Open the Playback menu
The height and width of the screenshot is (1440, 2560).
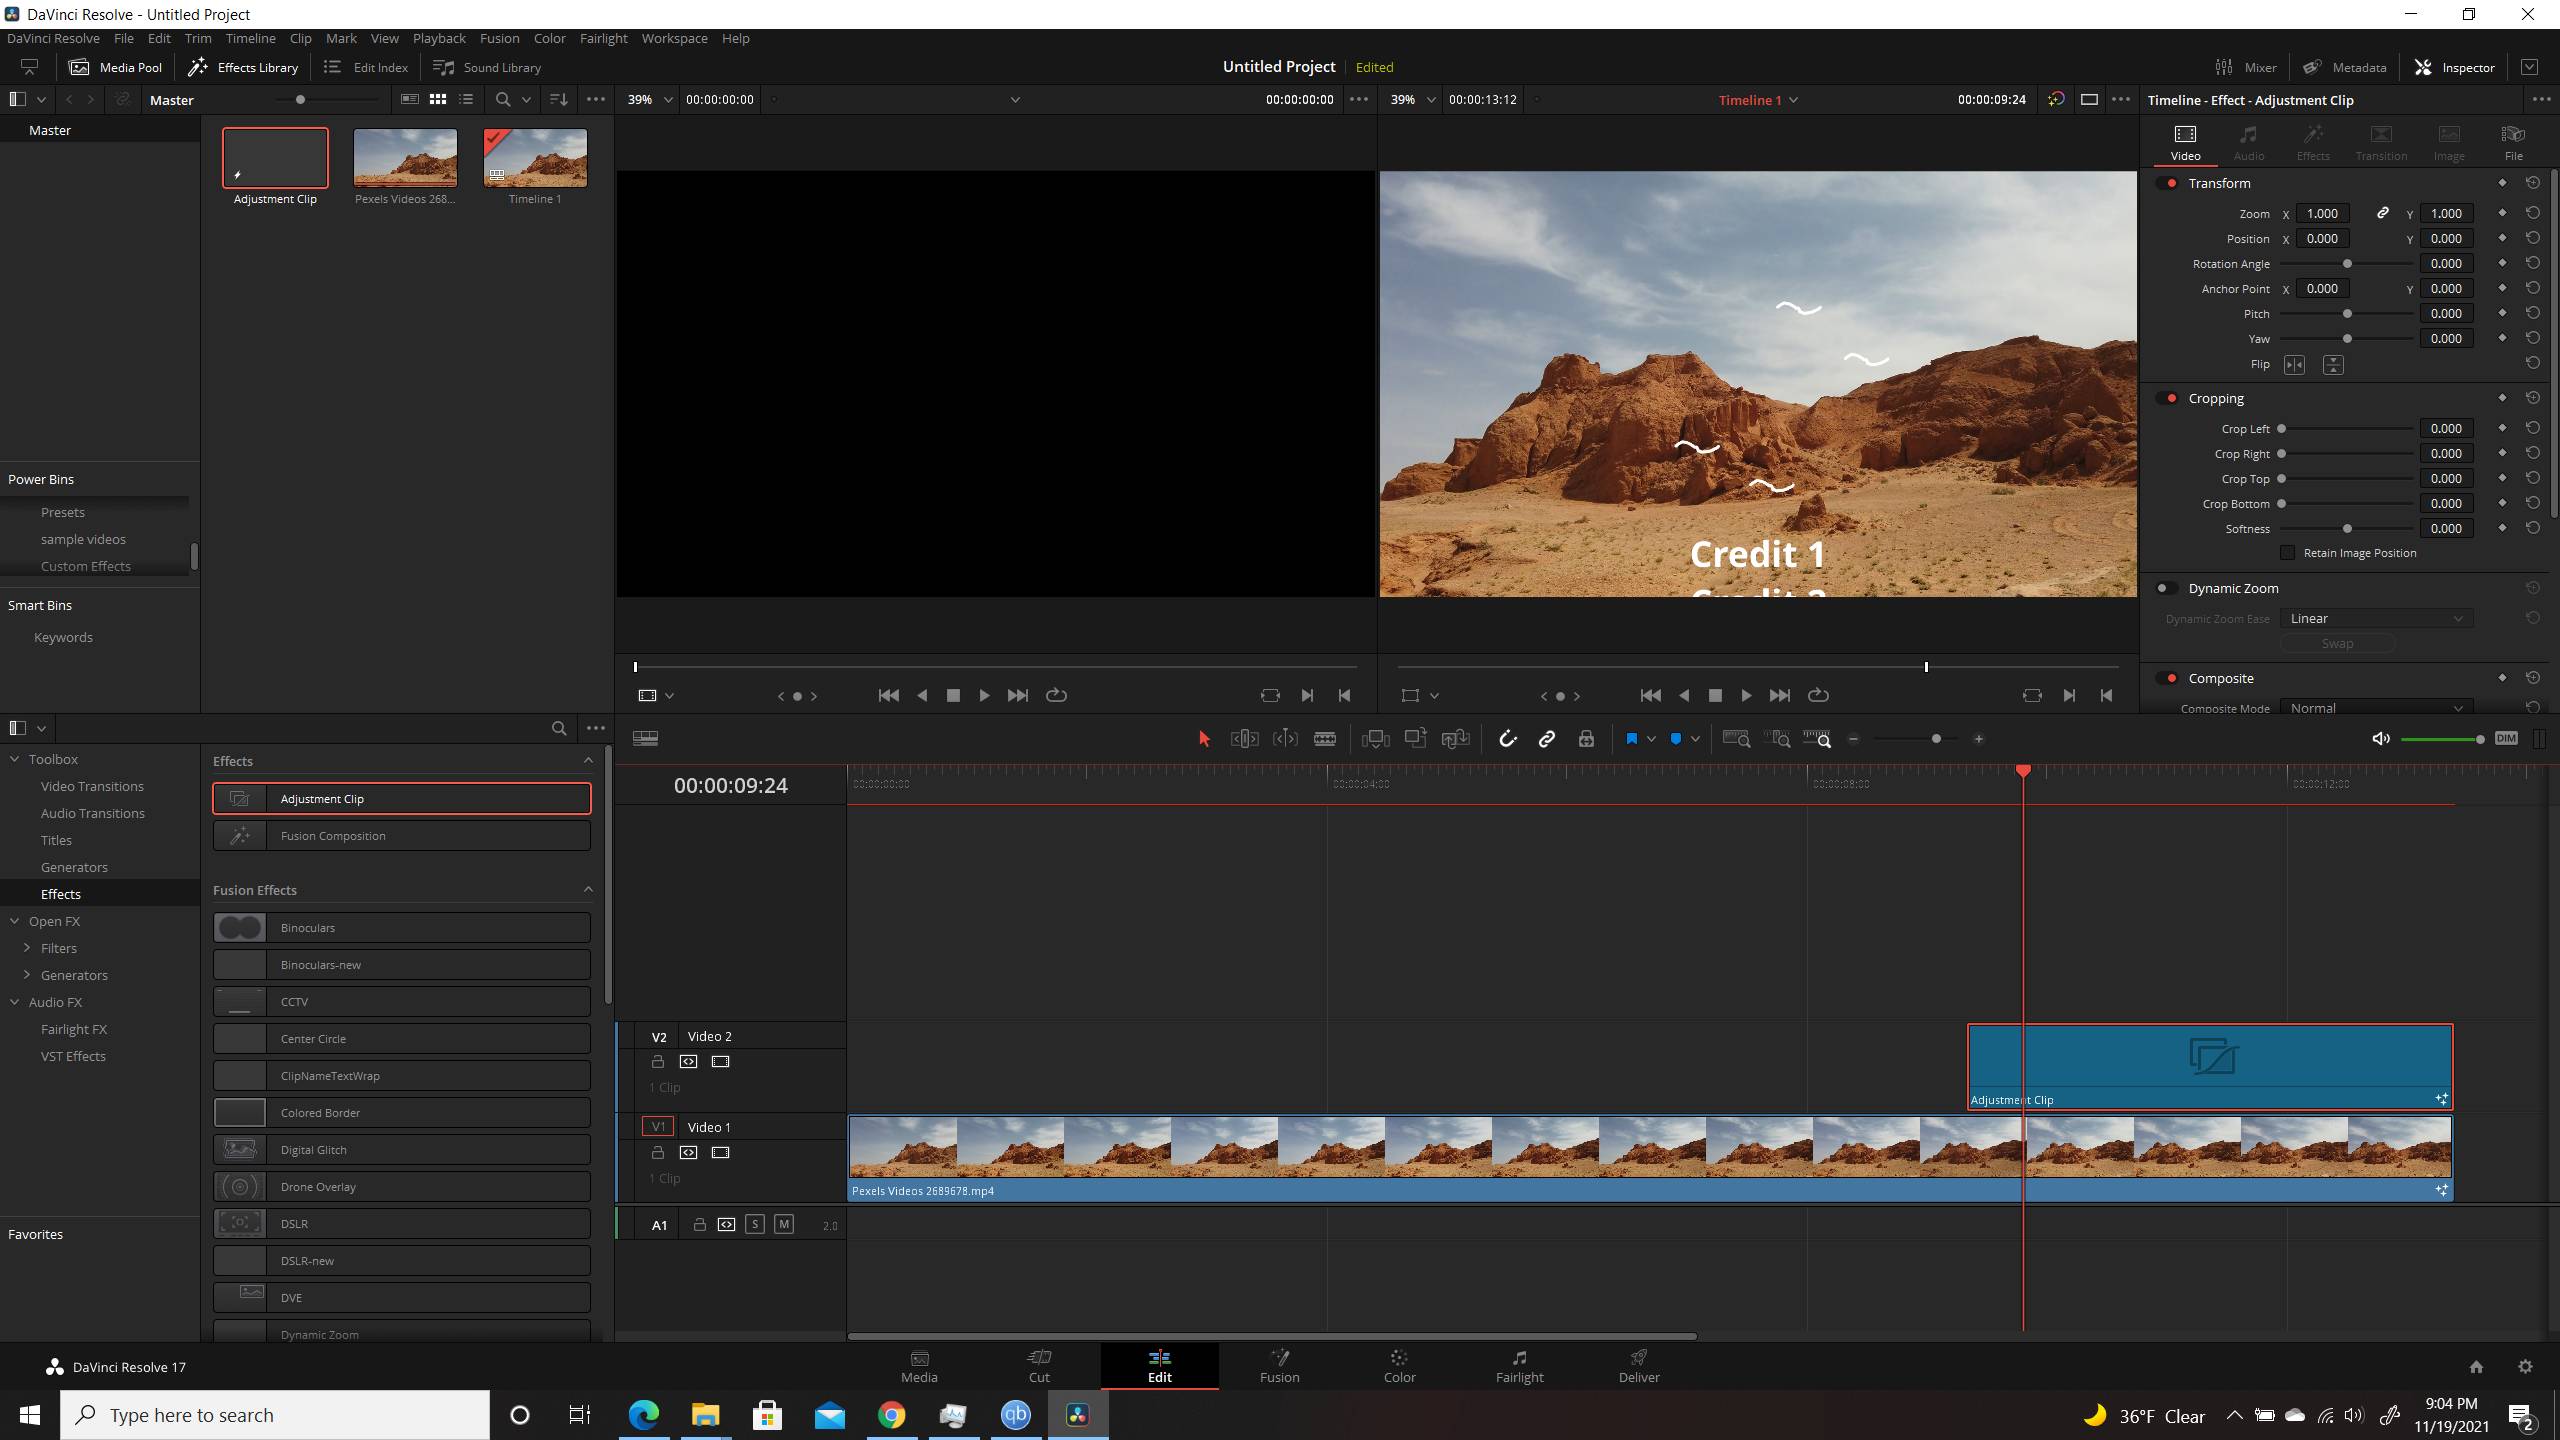click(x=439, y=38)
